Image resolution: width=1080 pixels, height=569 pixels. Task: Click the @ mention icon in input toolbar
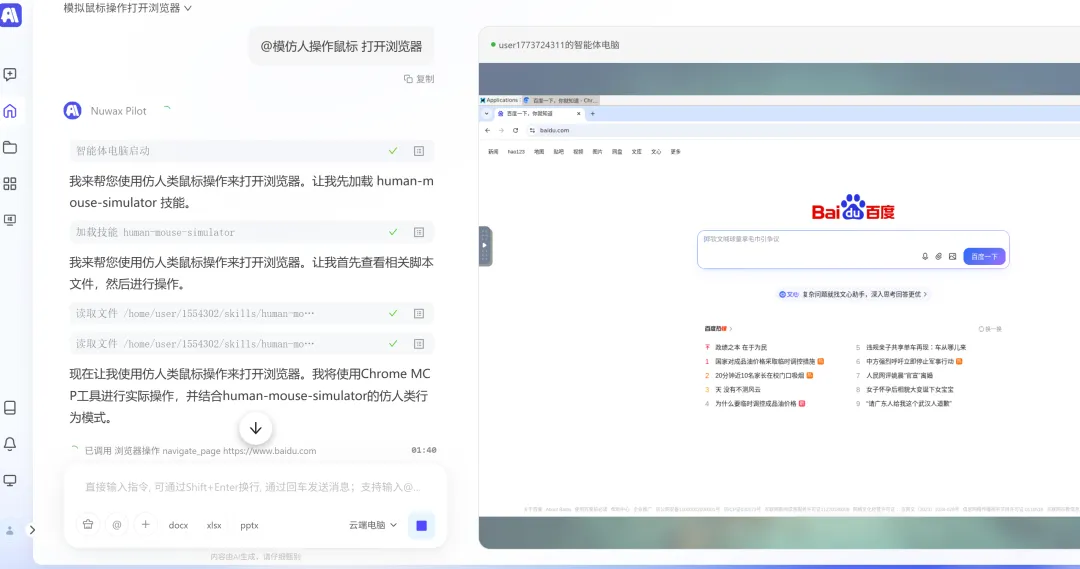pos(117,525)
